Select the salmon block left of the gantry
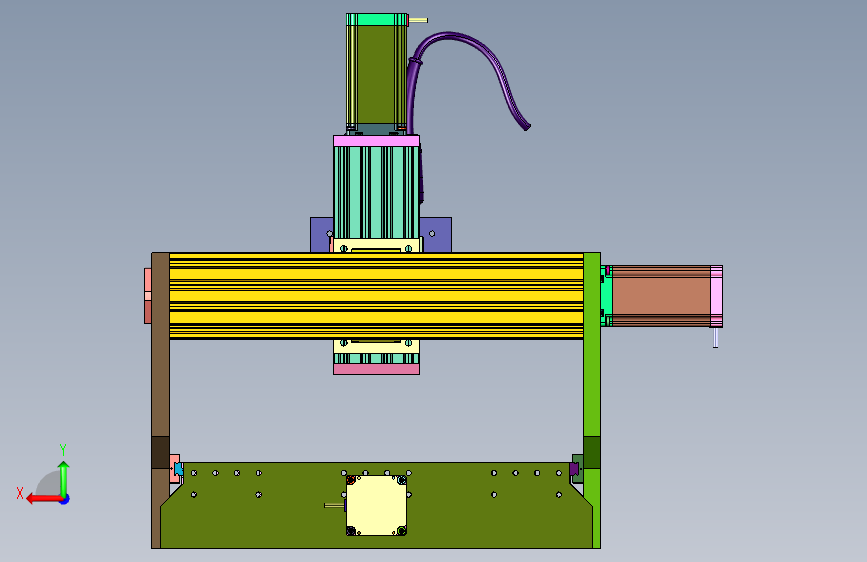Image resolution: width=867 pixels, height=562 pixels. click(148, 296)
